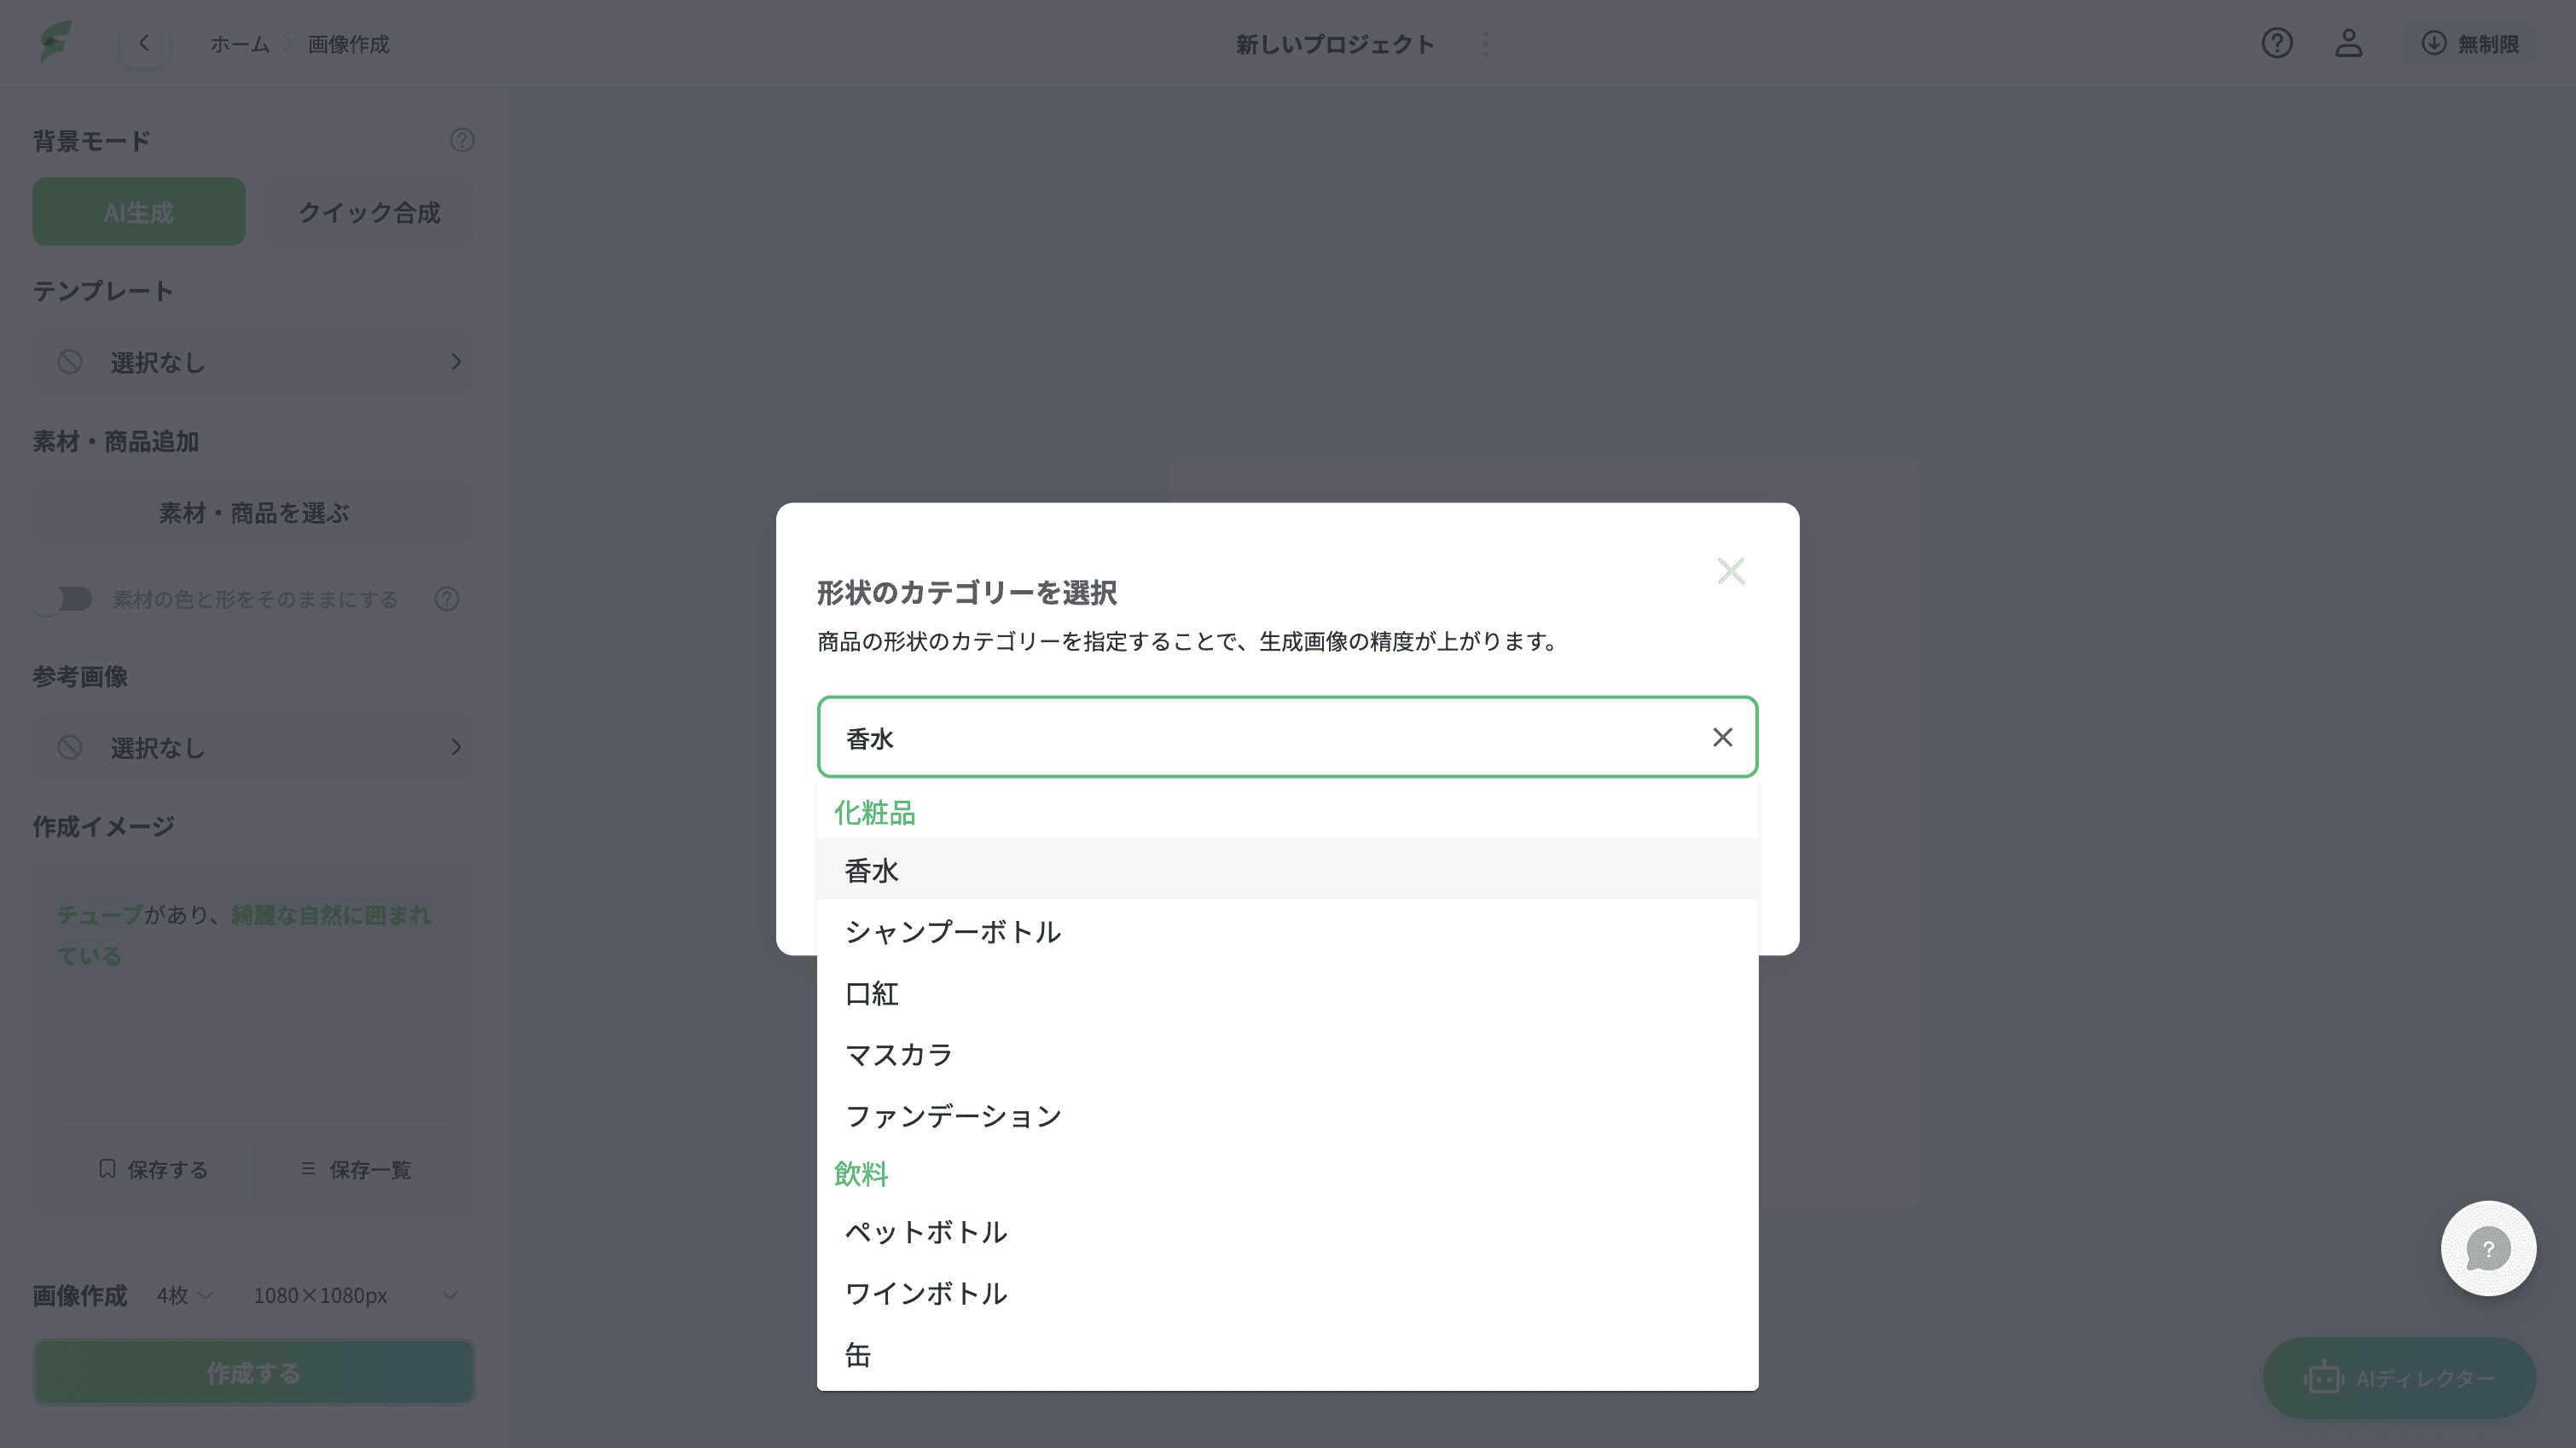Toggle 素材の色と形をそのままにする switch
This screenshot has height=1448, width=2576.
tap(62, 599)
